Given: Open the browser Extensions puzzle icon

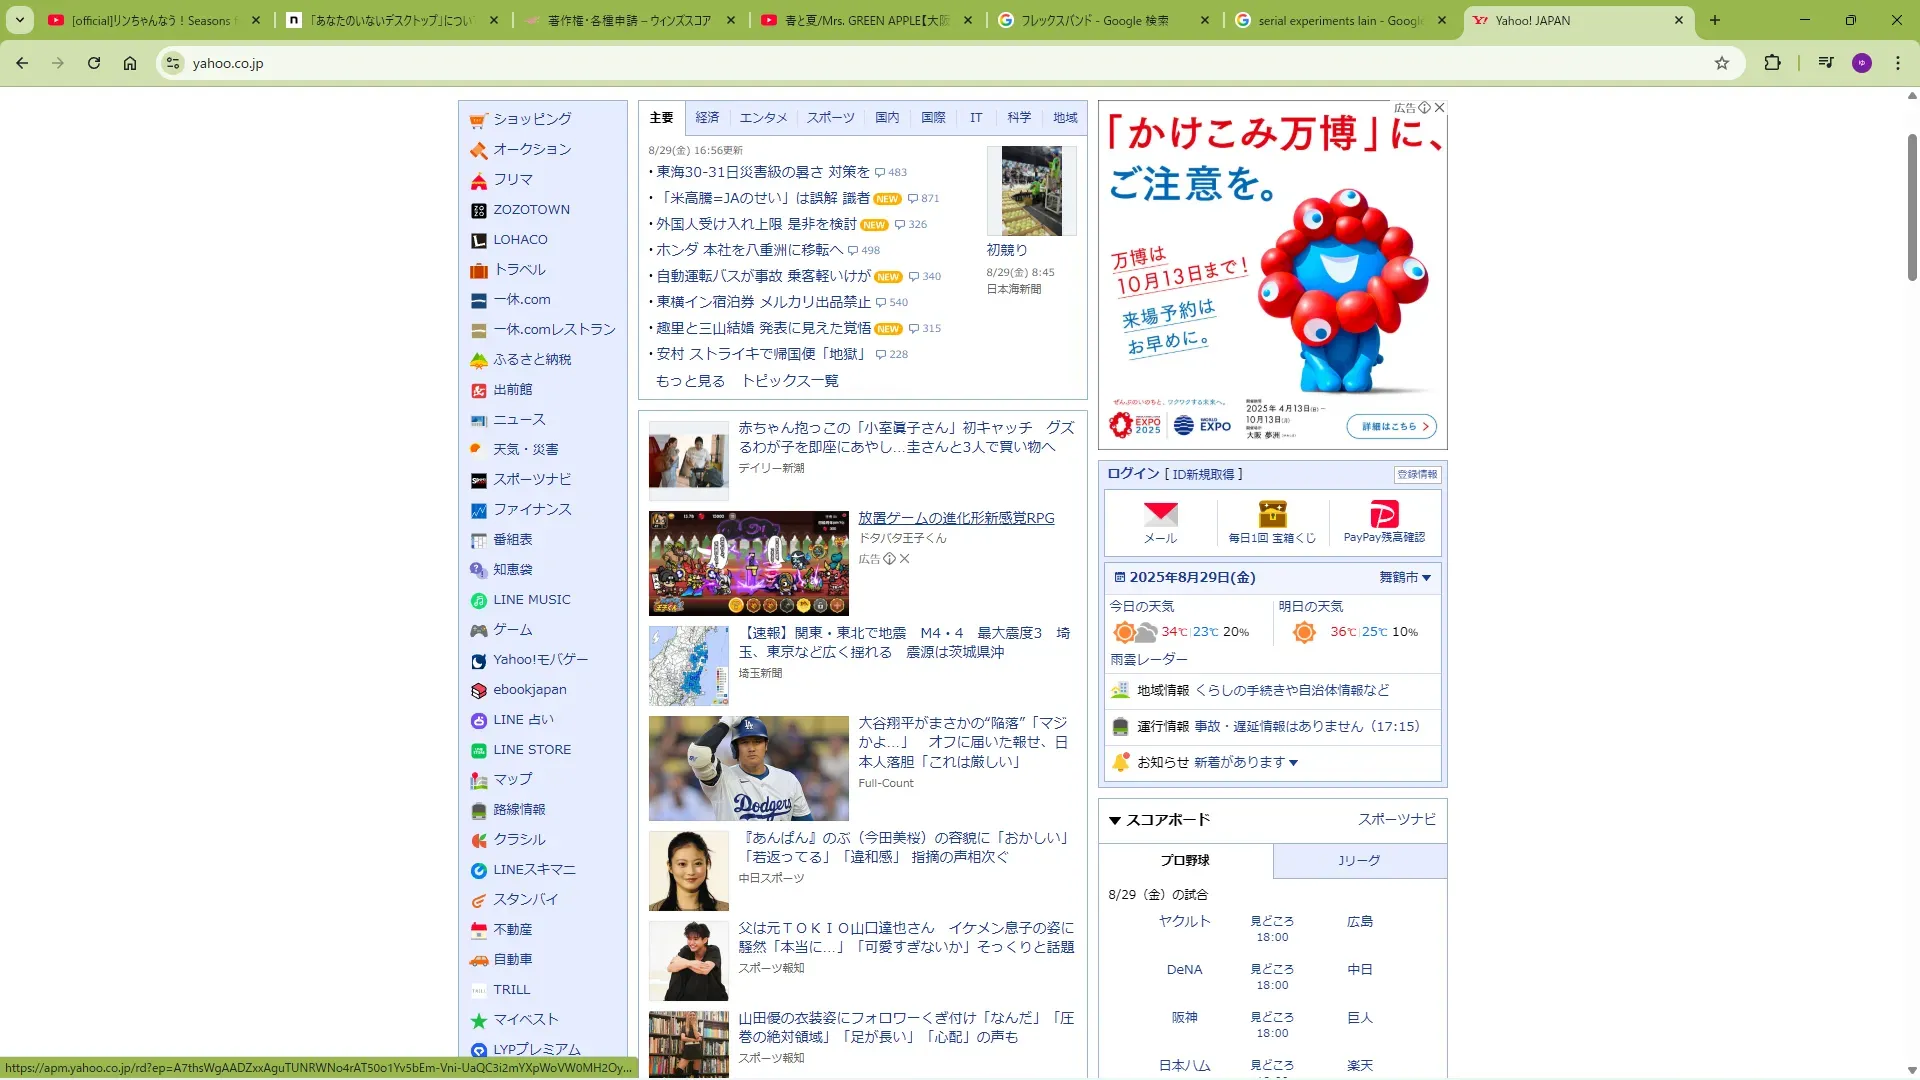Looking at the screenshot, I should click(1772, 63).
